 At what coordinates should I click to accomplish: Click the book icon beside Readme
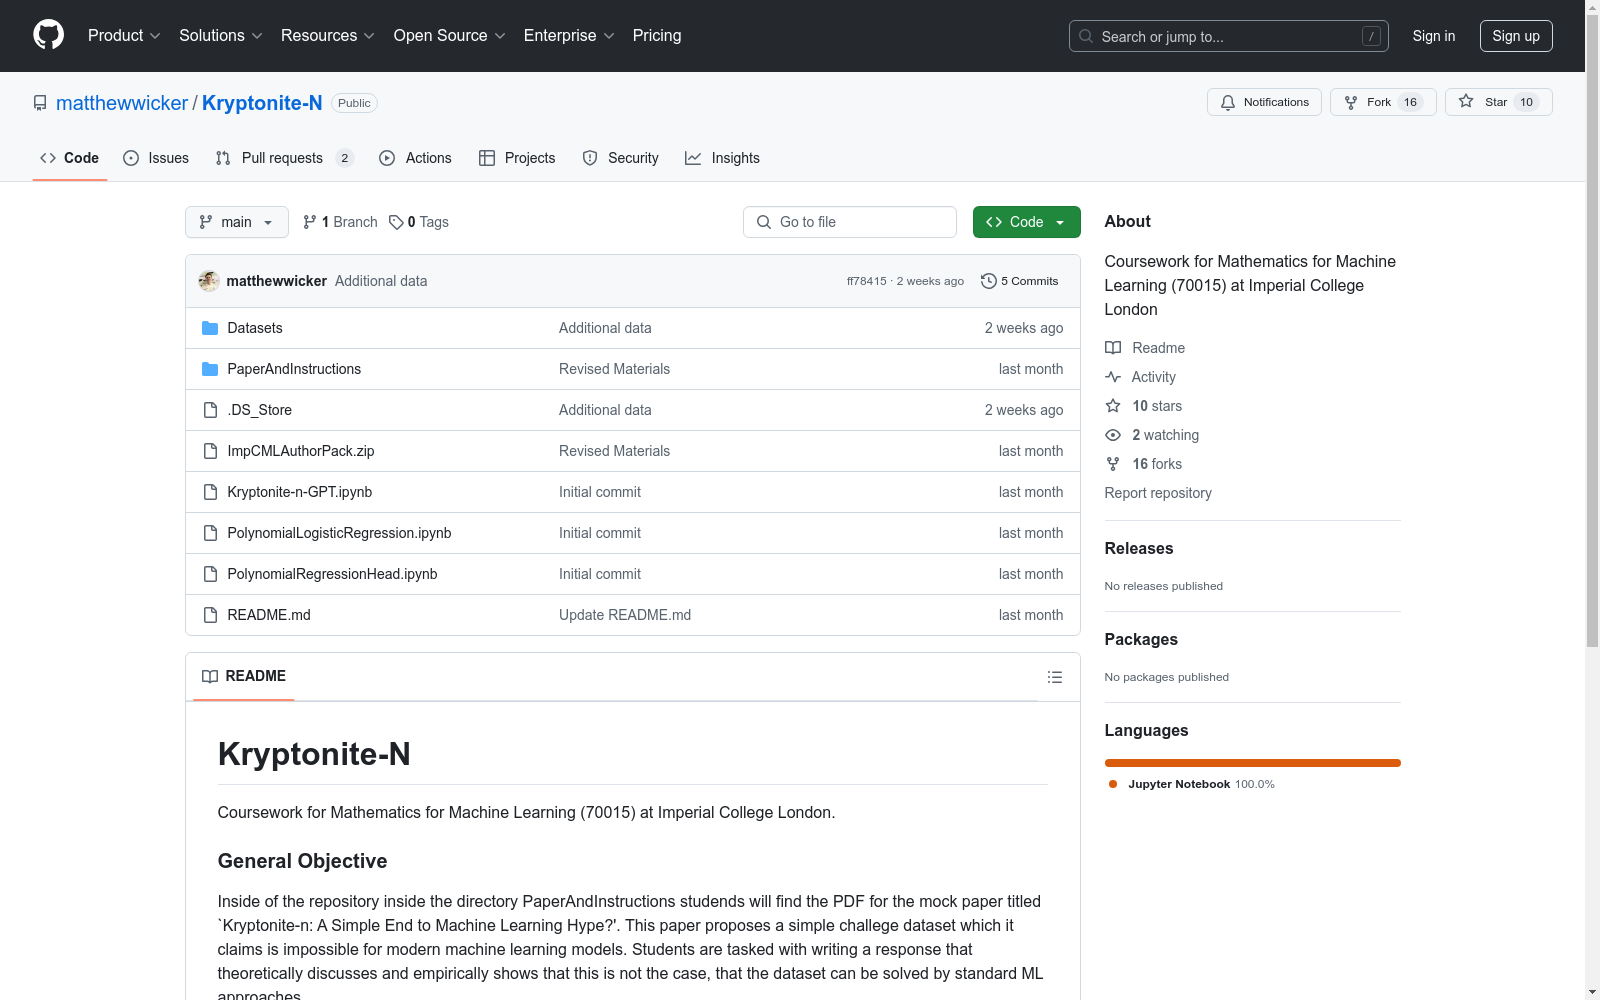pos(1113,348)
